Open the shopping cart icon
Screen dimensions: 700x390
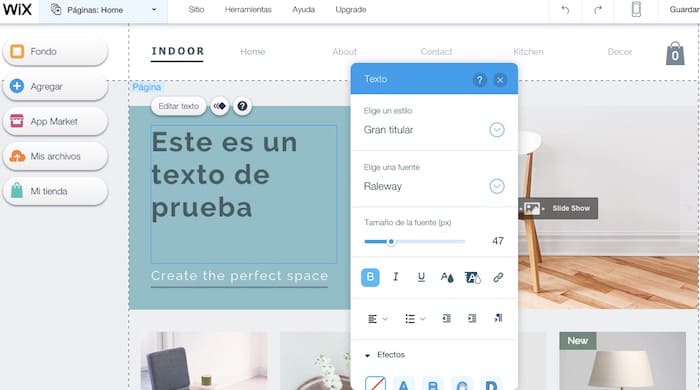click(x=675, y=54)
